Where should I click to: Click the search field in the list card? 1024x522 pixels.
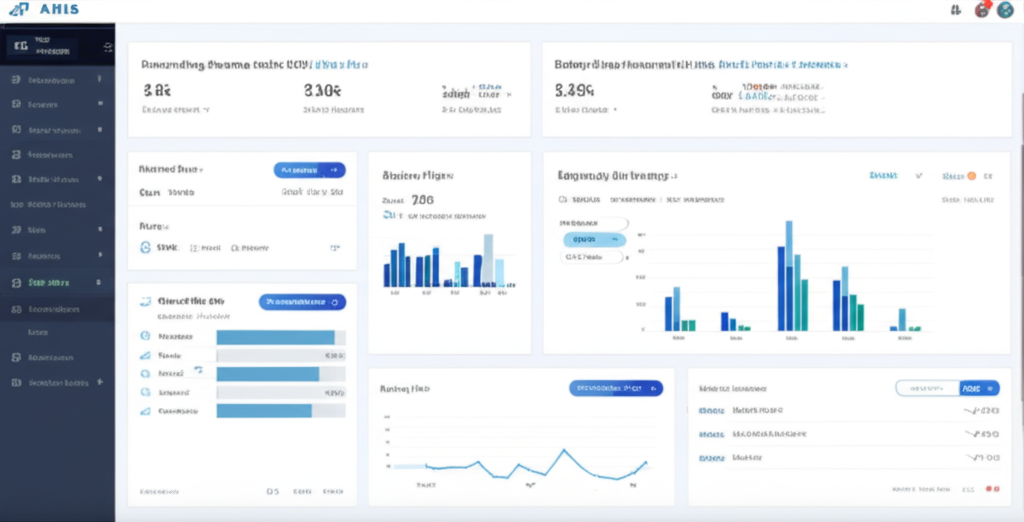point(926,388)
